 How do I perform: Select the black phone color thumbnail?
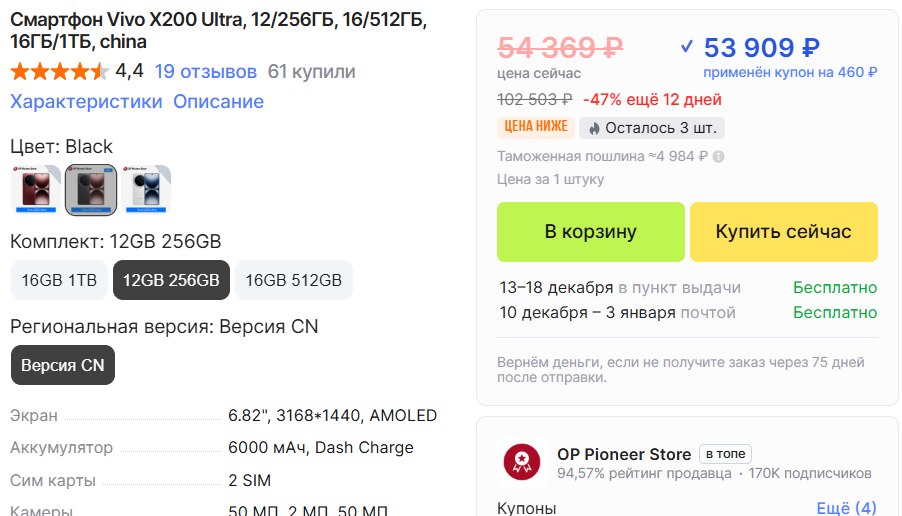click(91, 190)
